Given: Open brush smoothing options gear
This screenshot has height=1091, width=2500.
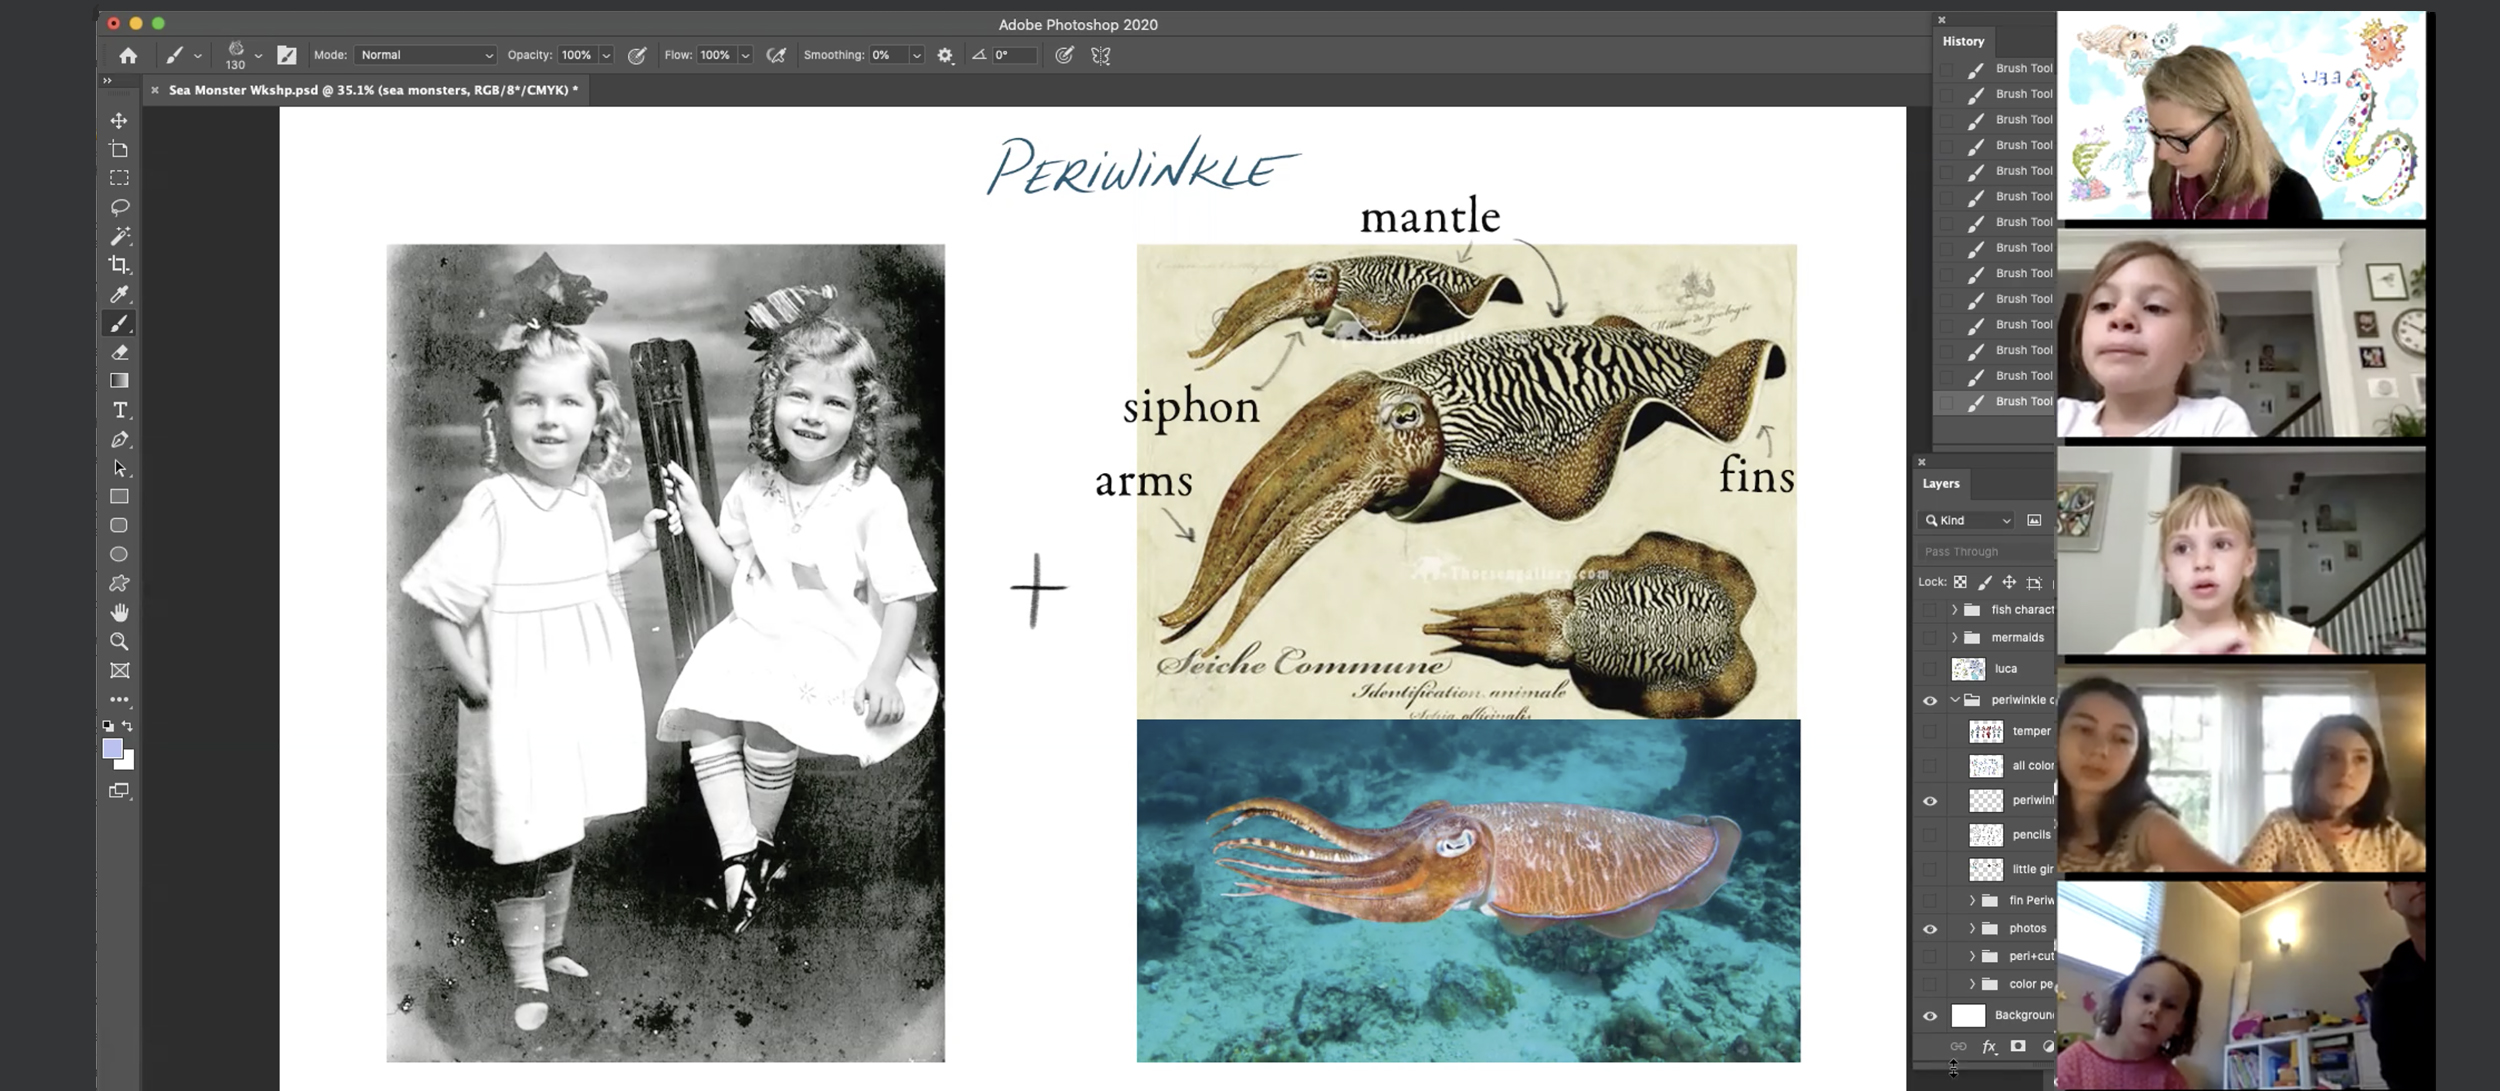Looking at the screenshot, I should [x=945, y=55].
